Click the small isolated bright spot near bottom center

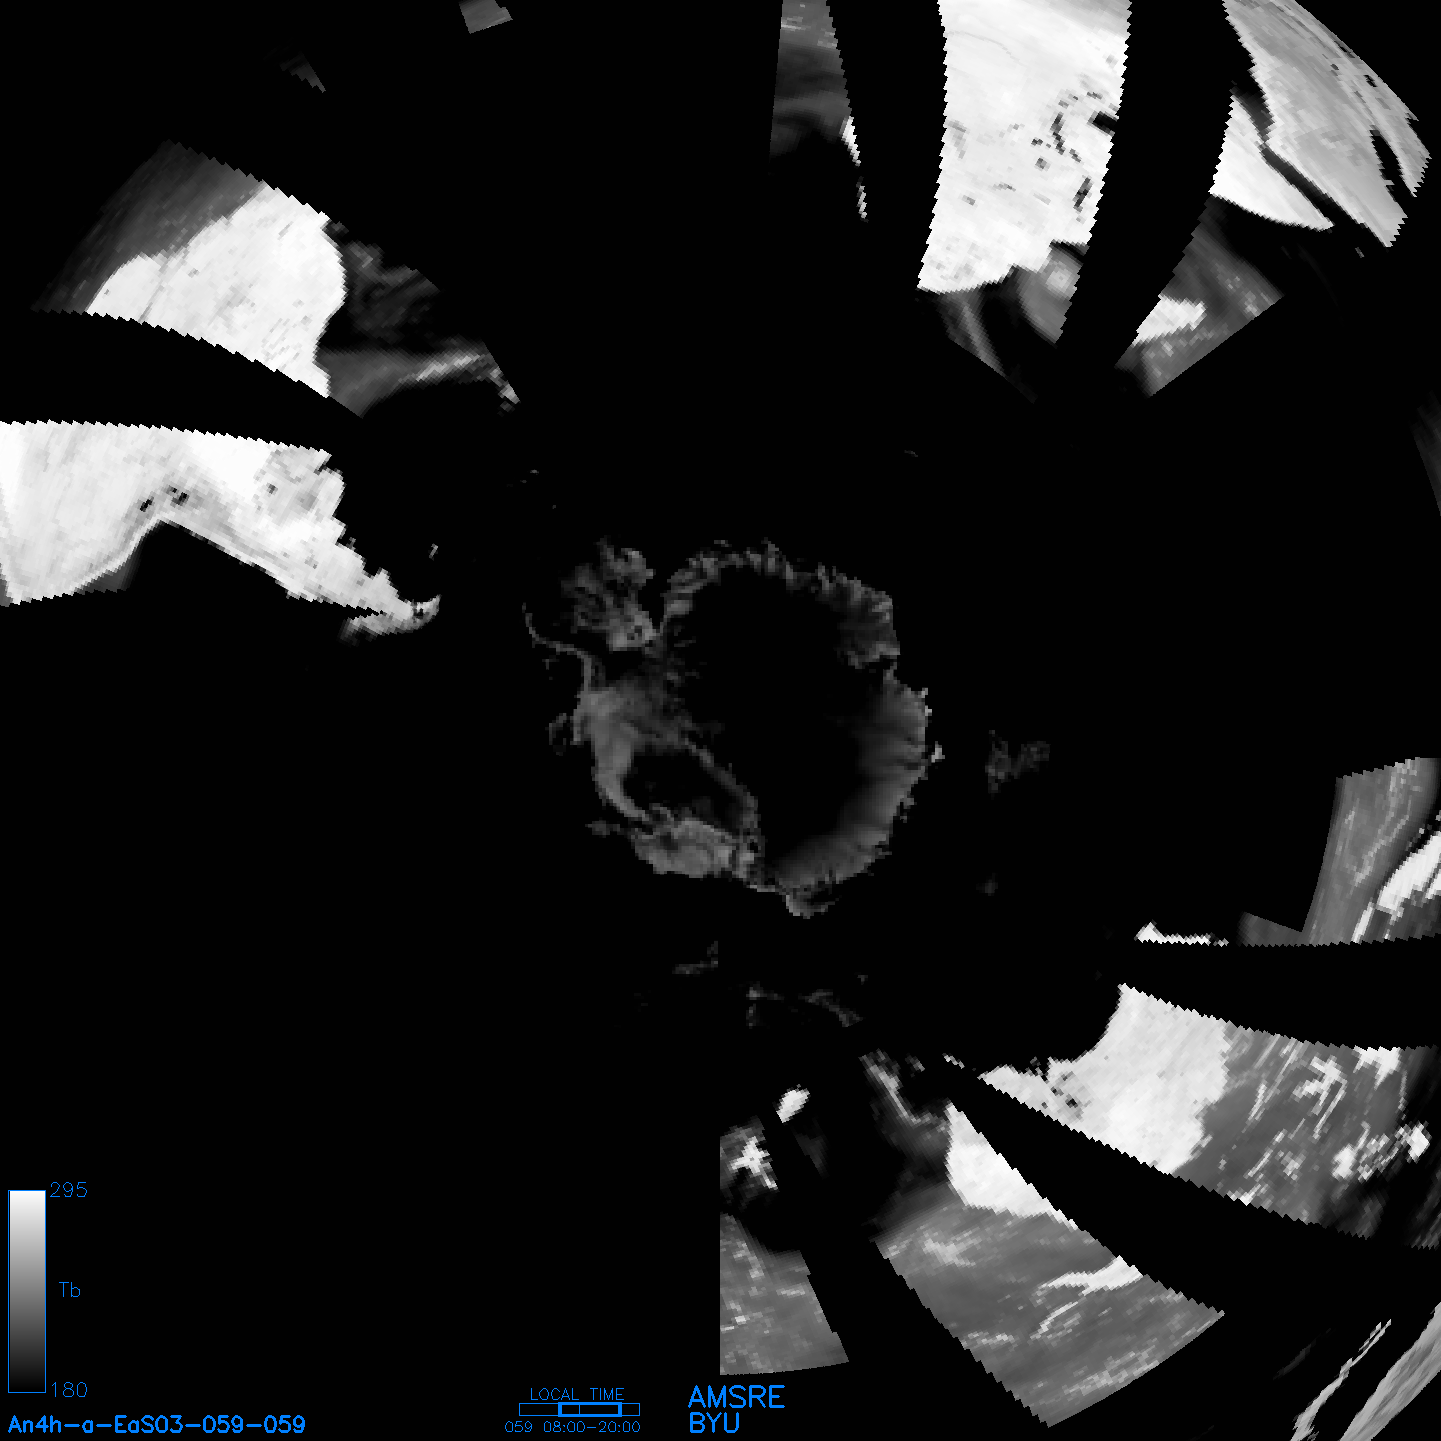tap(792, 1104)
